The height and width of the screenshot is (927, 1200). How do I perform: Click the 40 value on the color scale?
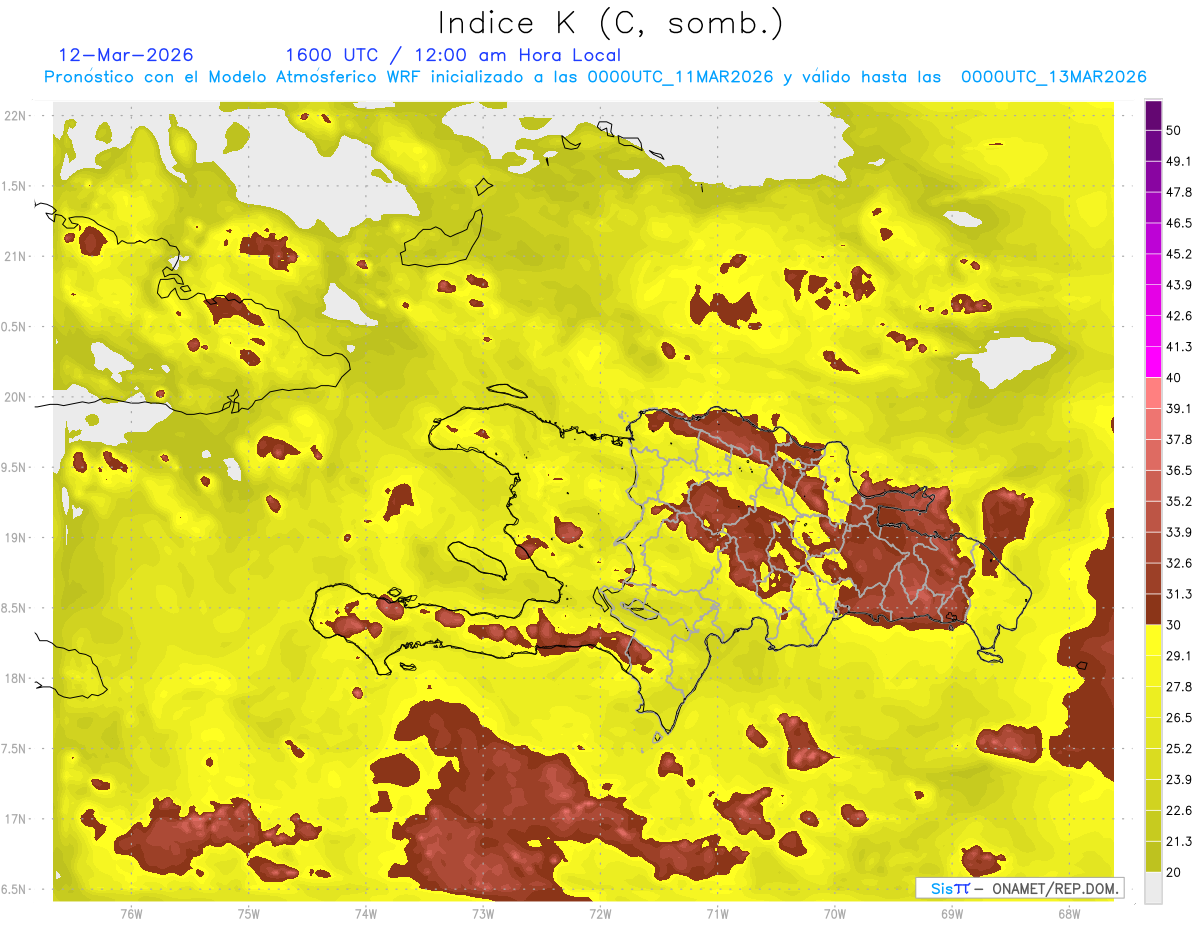click(x=1174, y=377)
